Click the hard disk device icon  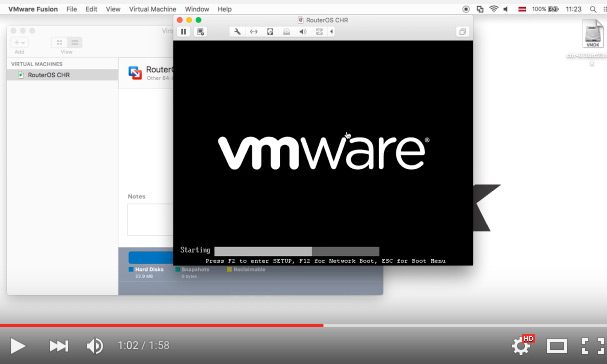pyautogui.click(x=270, y=32)
